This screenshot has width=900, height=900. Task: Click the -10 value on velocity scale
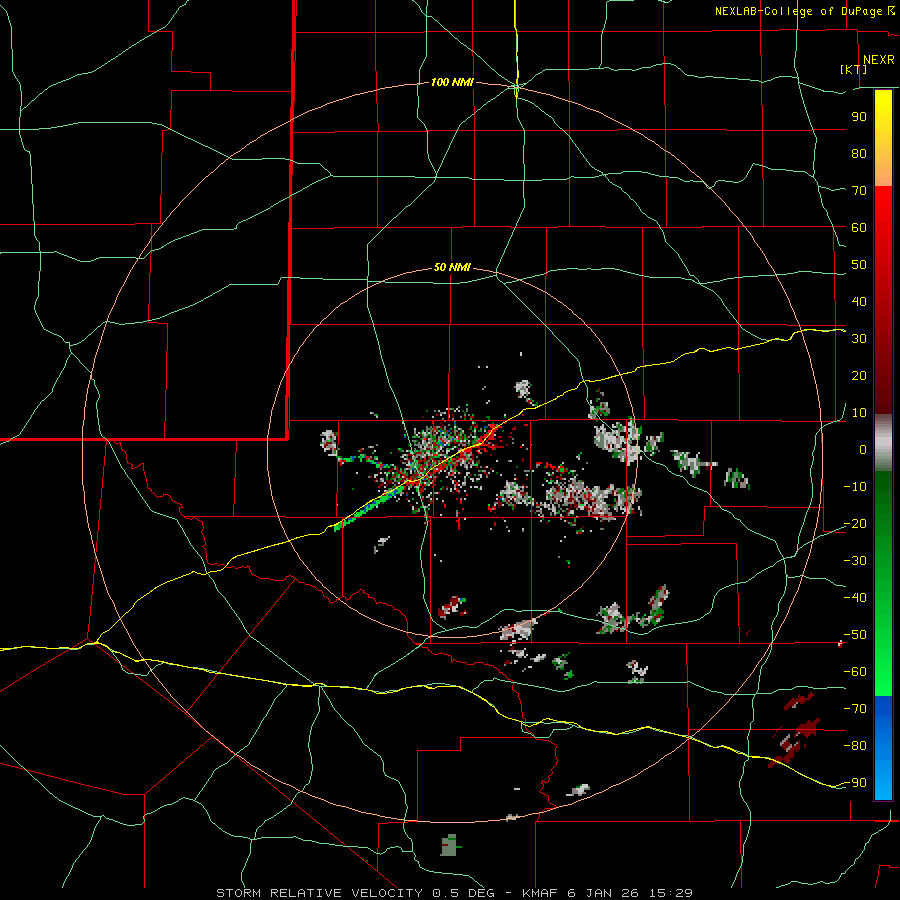coord(855,487)
